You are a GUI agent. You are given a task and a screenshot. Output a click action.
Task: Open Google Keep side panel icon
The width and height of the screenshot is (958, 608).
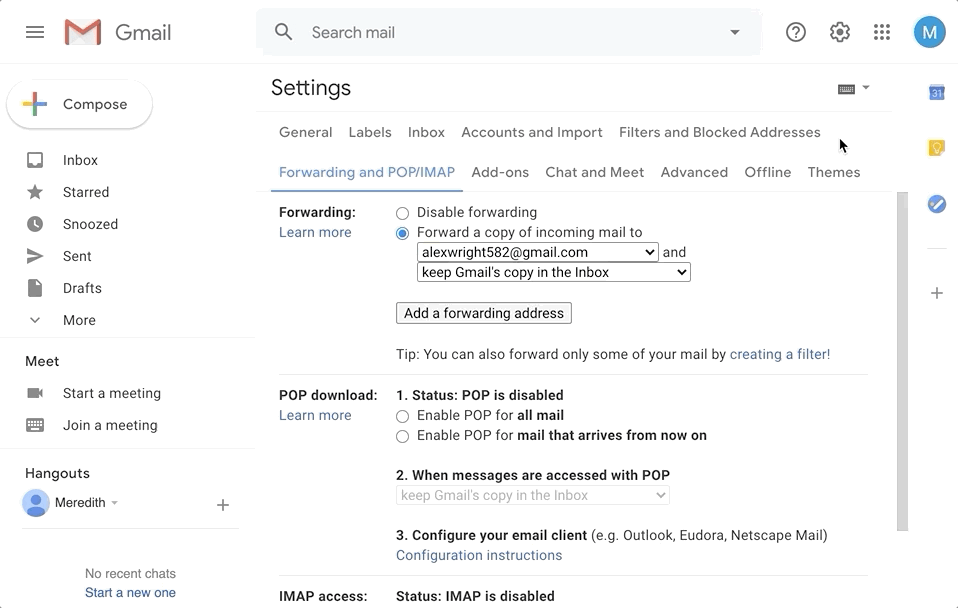[x=937, y=148]
